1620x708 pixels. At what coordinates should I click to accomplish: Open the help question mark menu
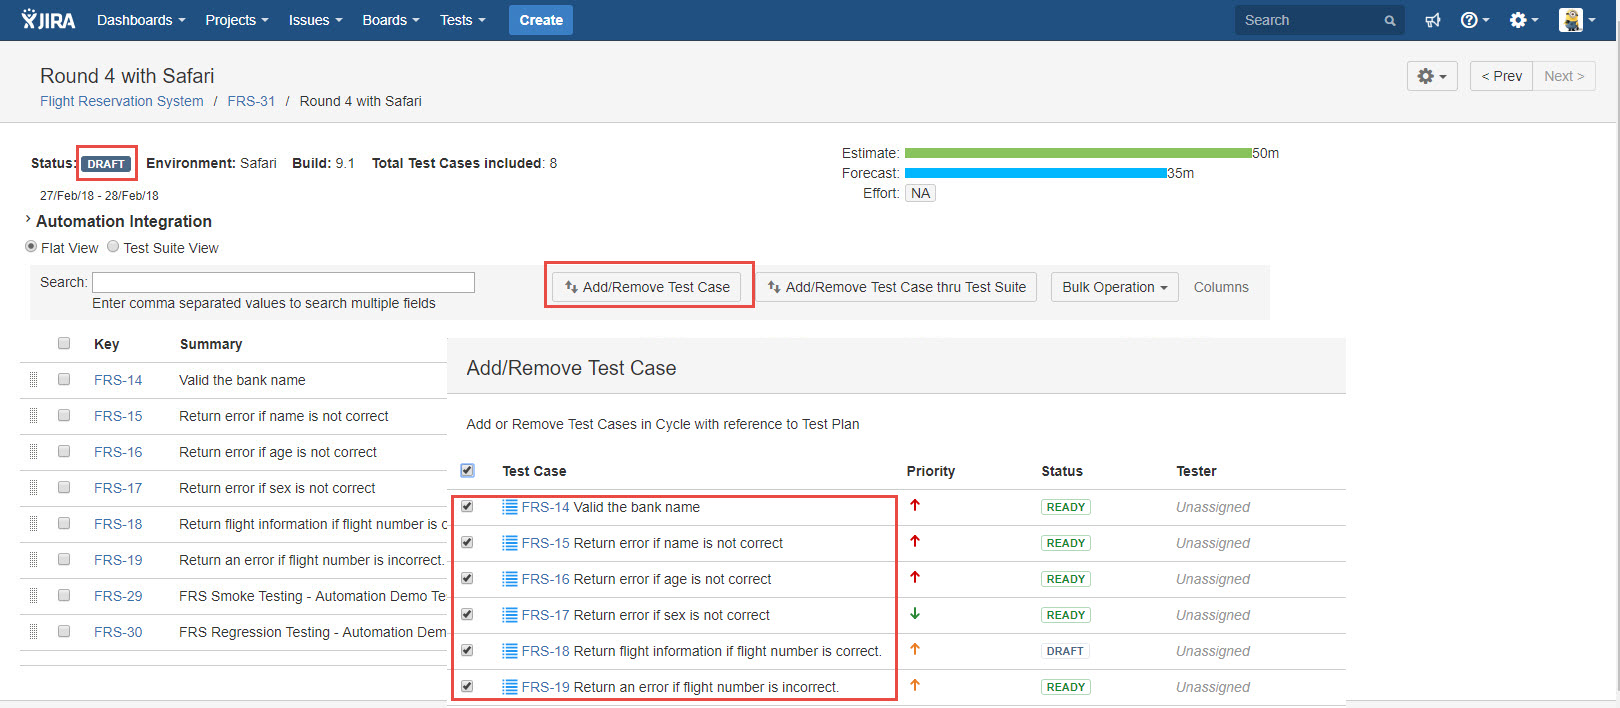[x=1474, y=20]
